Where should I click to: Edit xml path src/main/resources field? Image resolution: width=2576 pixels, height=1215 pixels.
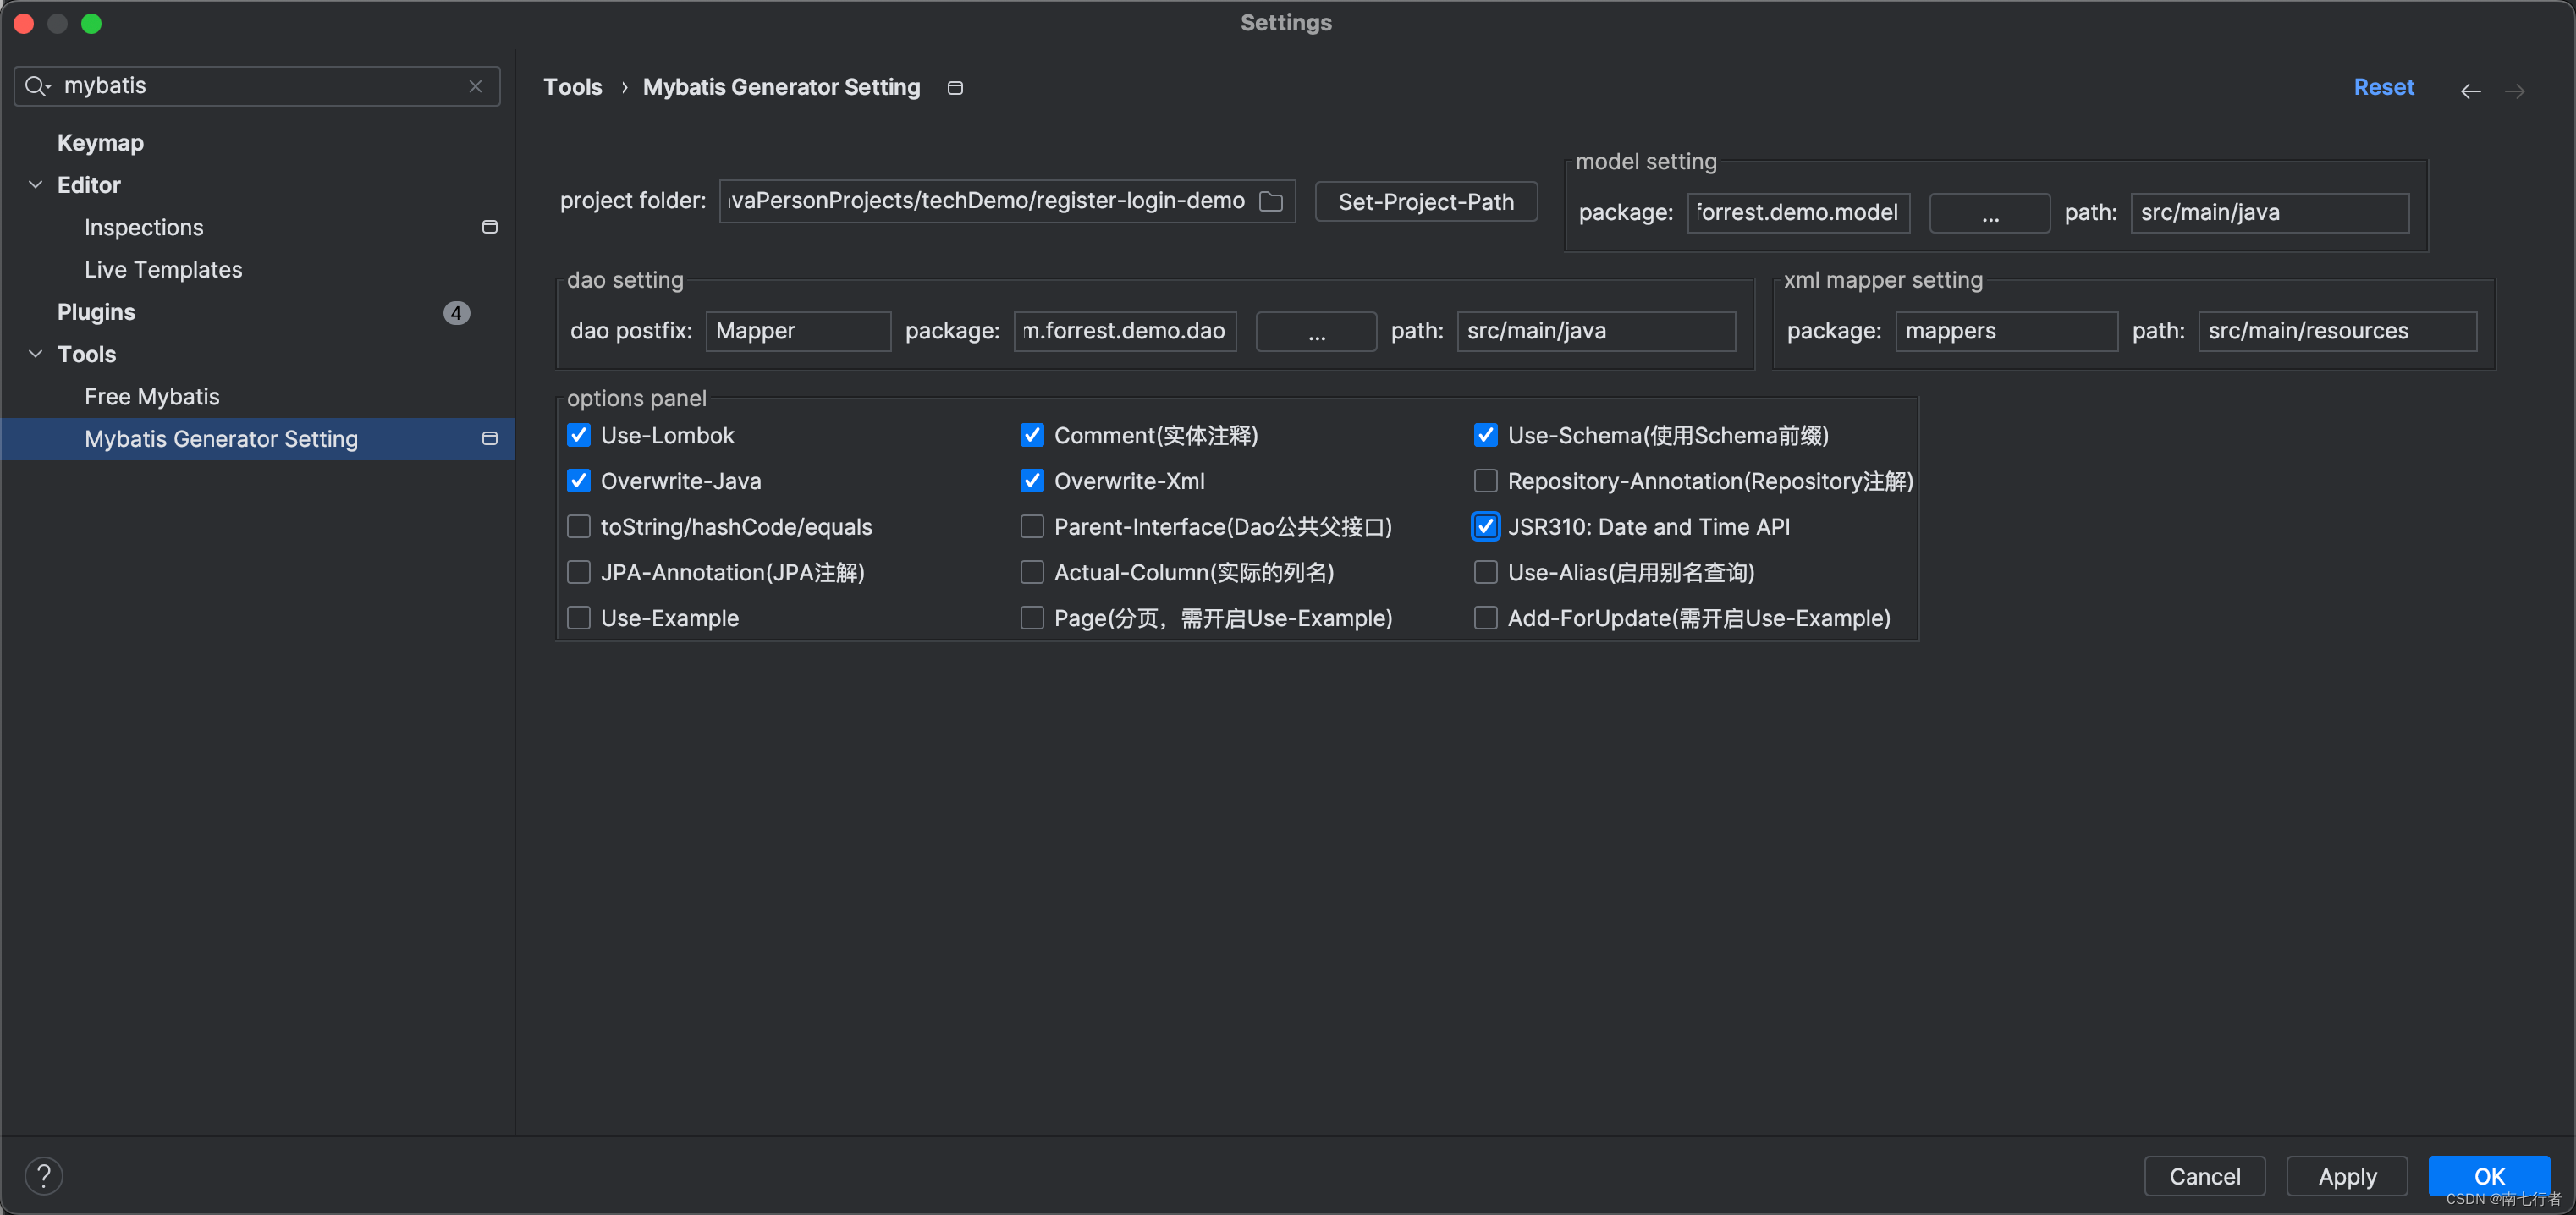click(x=2337, y=331)
